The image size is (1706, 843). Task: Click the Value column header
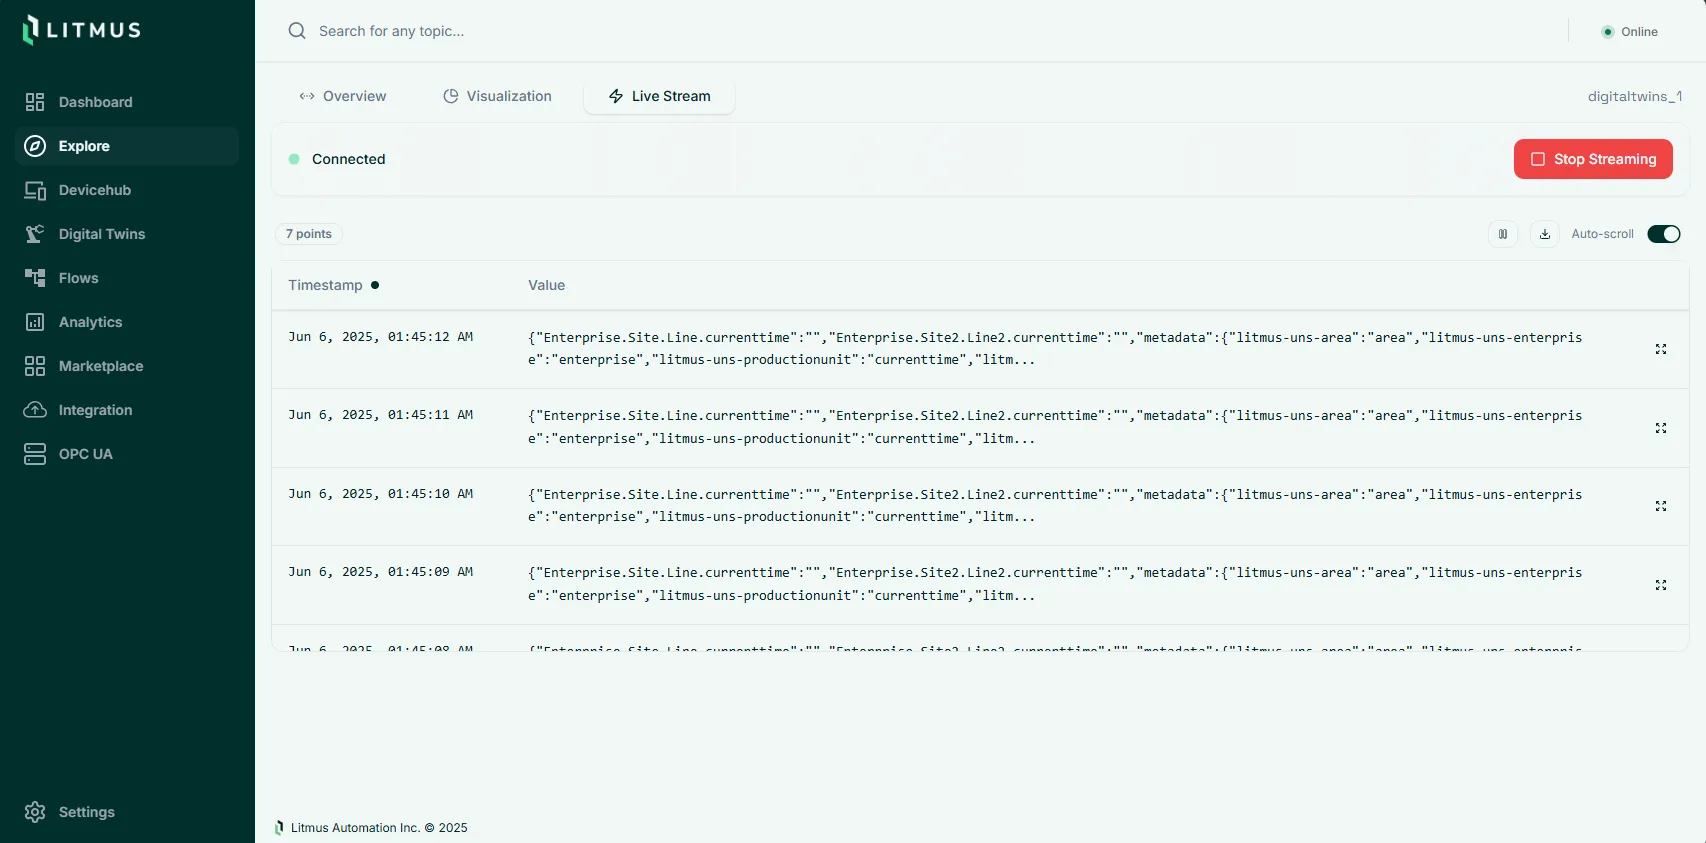coord(546,285)
